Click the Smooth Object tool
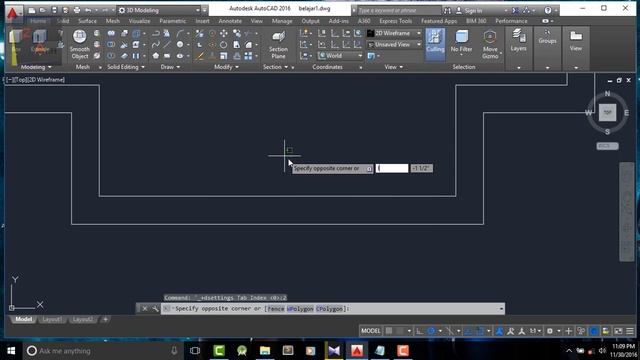 (80, 44)
